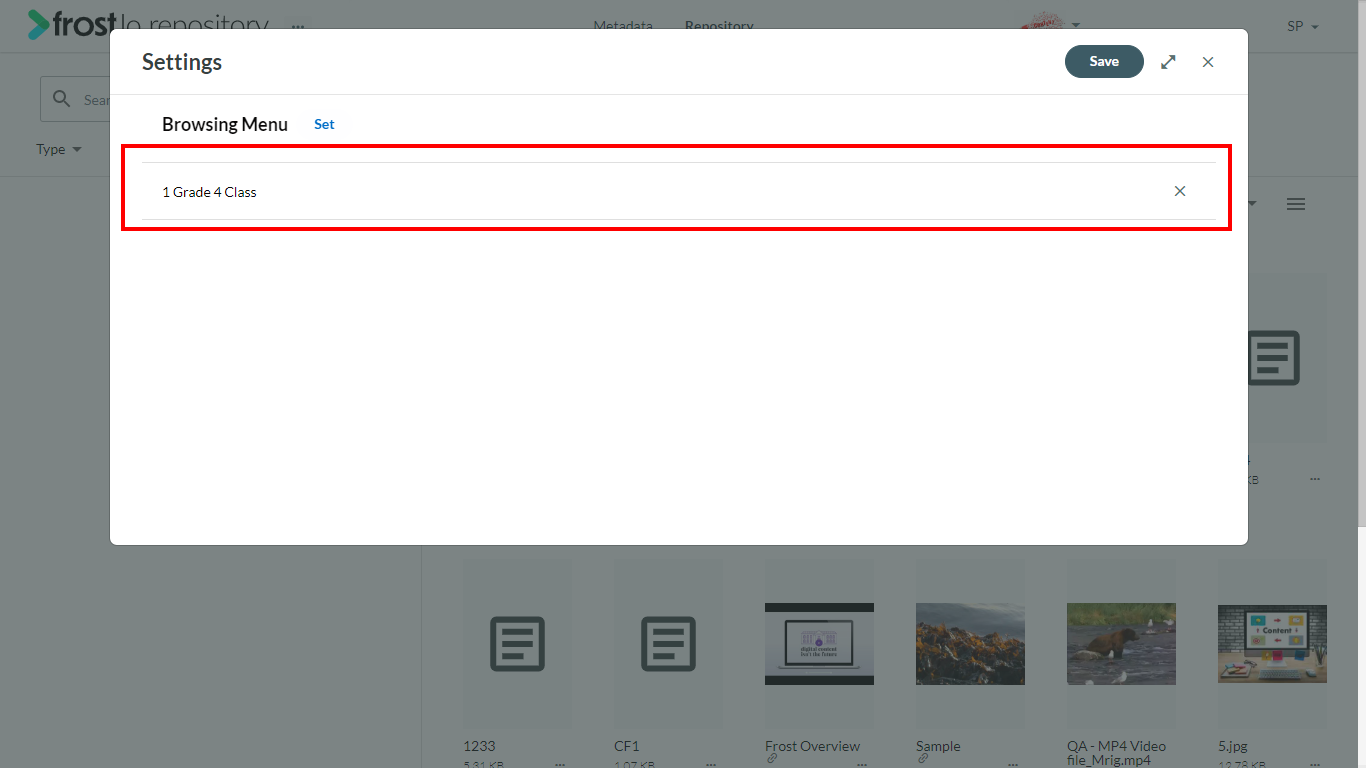Open the SP user account dropdown
The image size is (1366, 768).
click(x=1302, y=27)
